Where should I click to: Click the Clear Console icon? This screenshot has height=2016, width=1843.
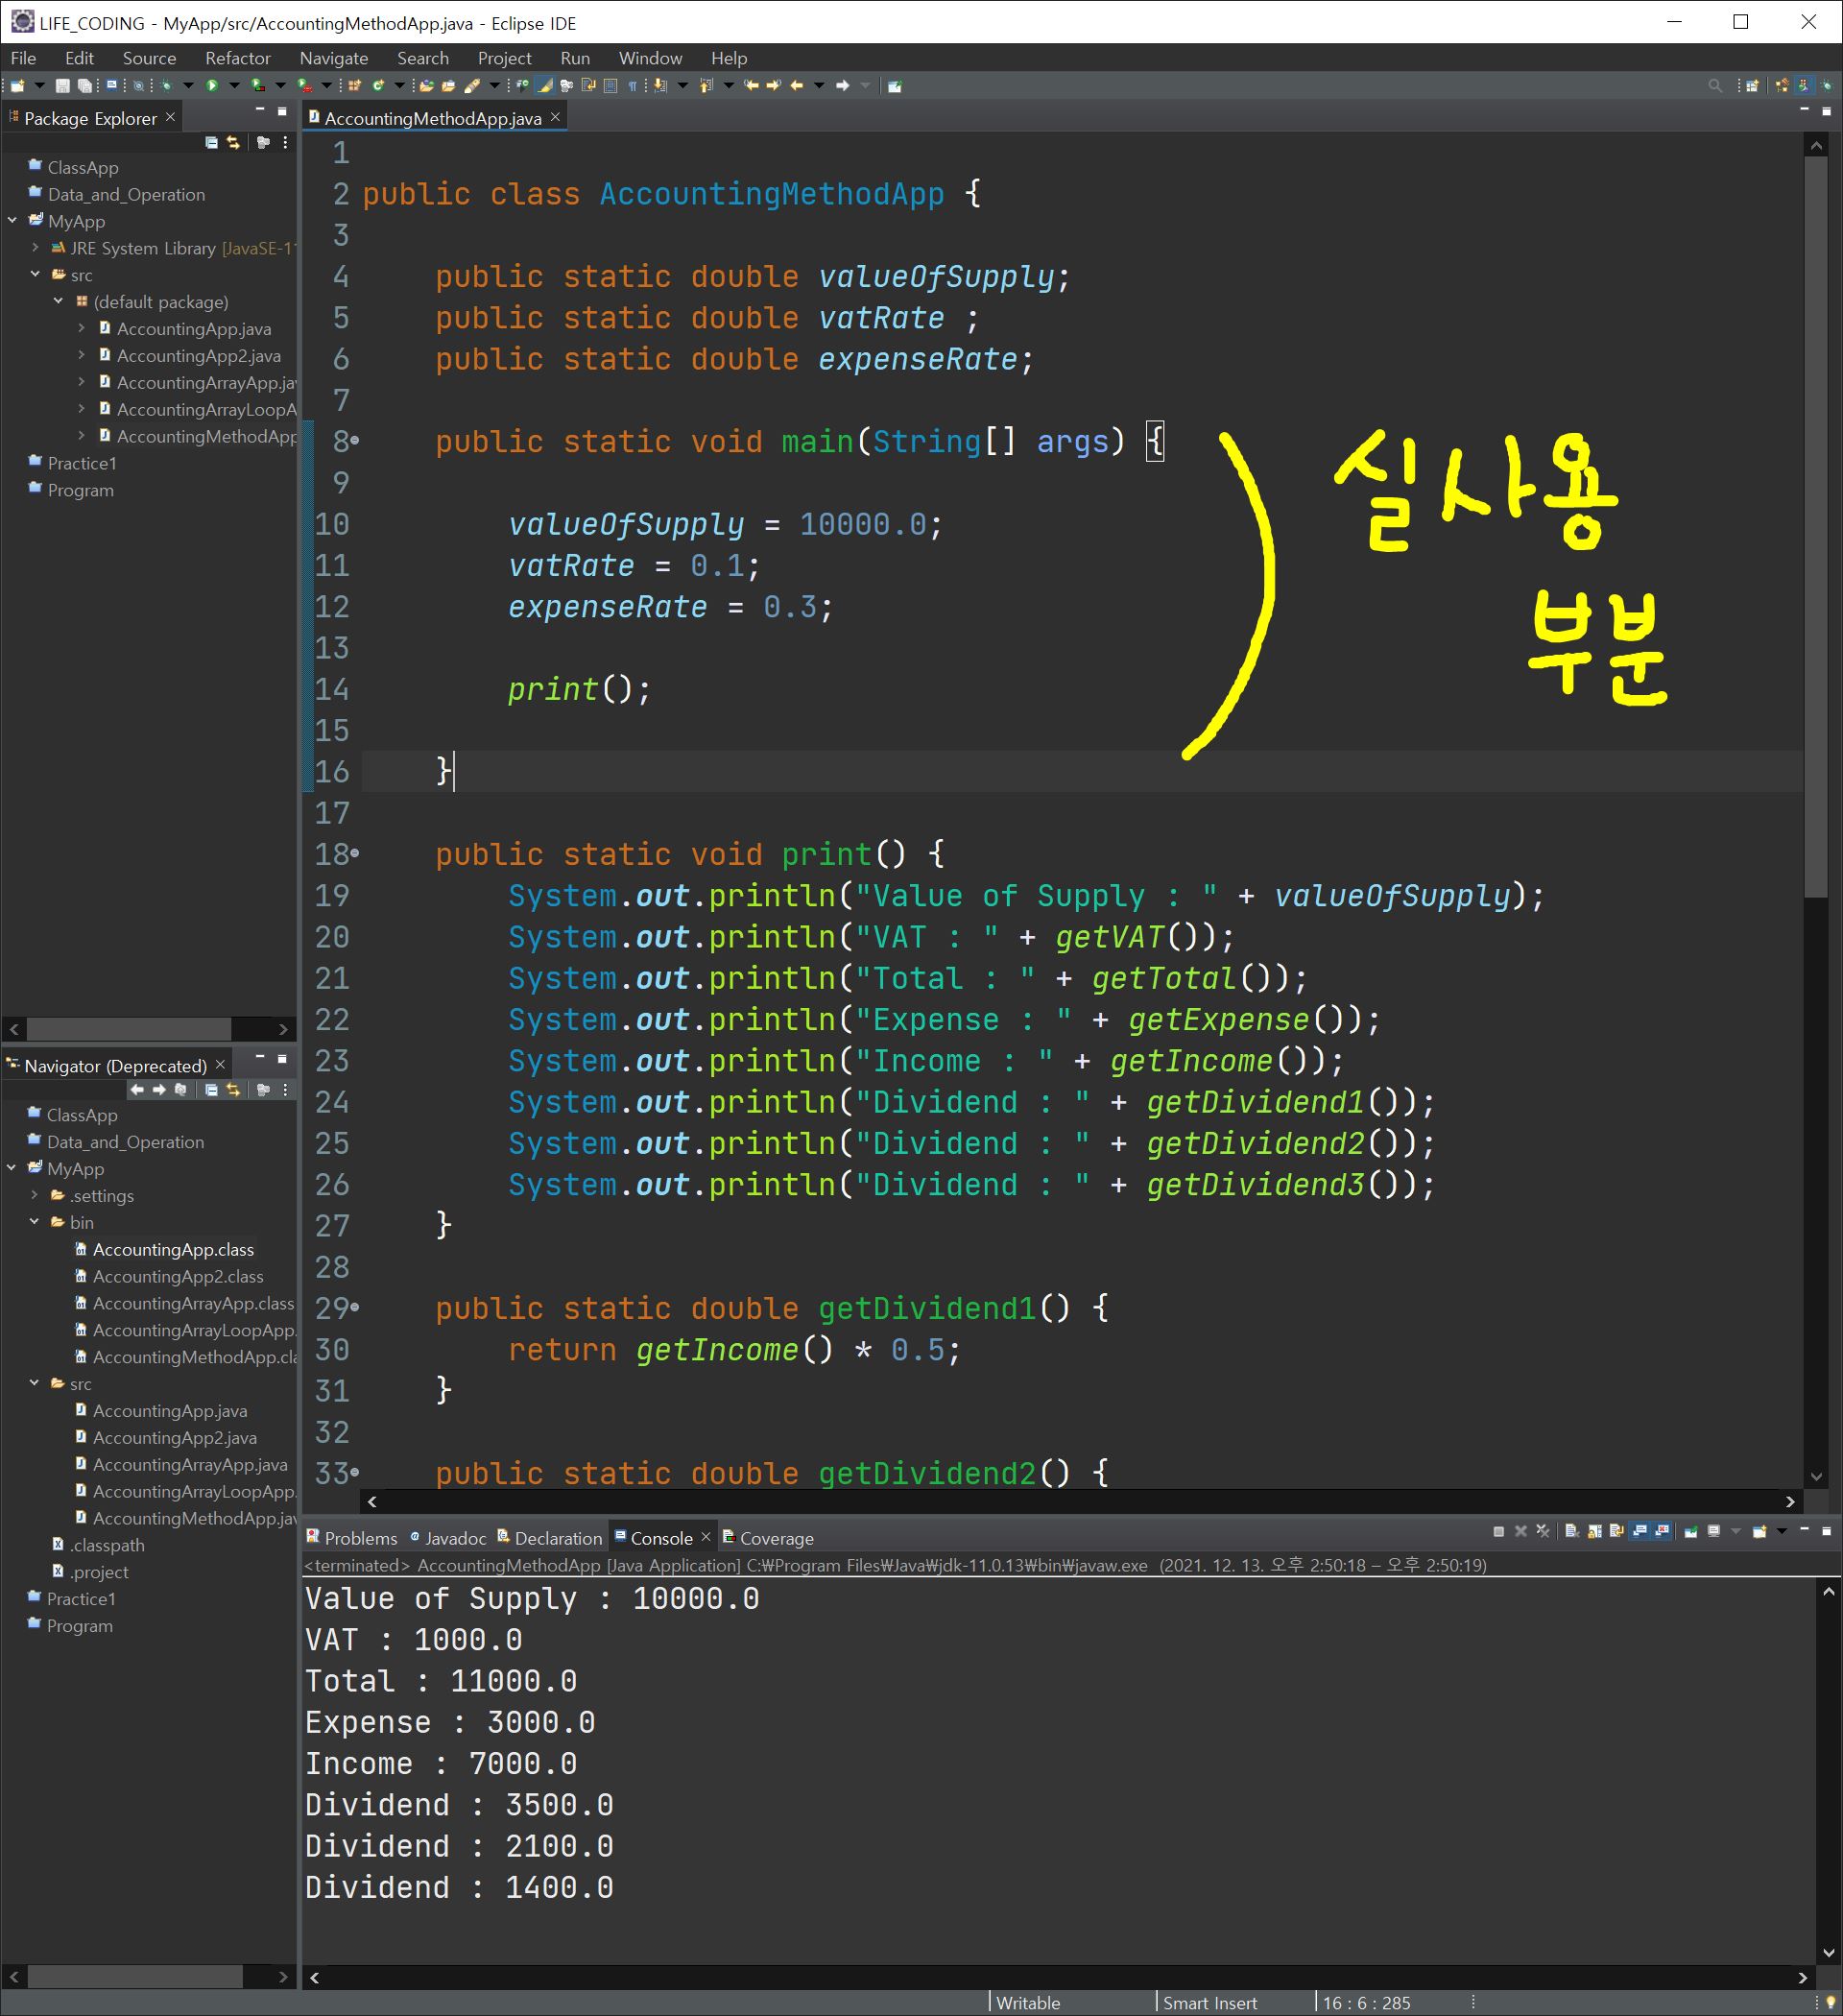tap(1571, 1531)
